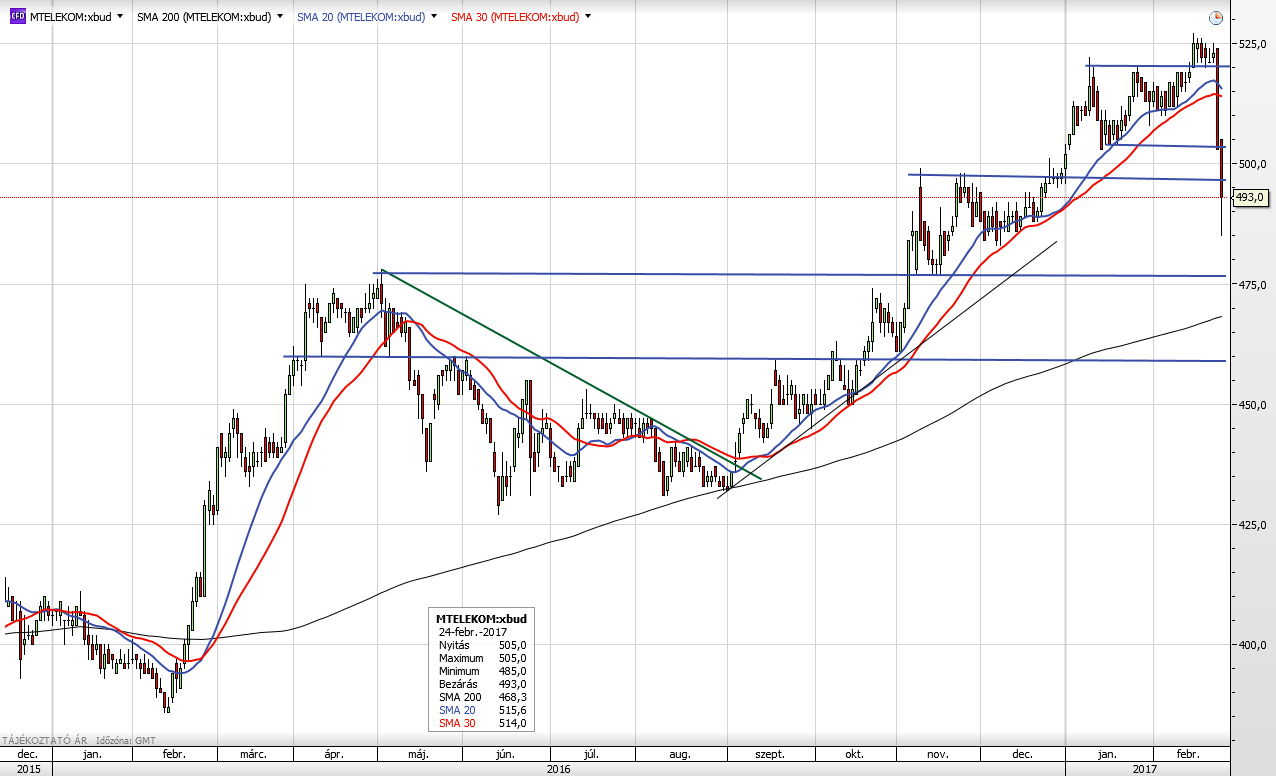1276x776 pixels.
Task: Click the TÁJÉKOZTATÓ ÁR label
Action: [43, 740]
